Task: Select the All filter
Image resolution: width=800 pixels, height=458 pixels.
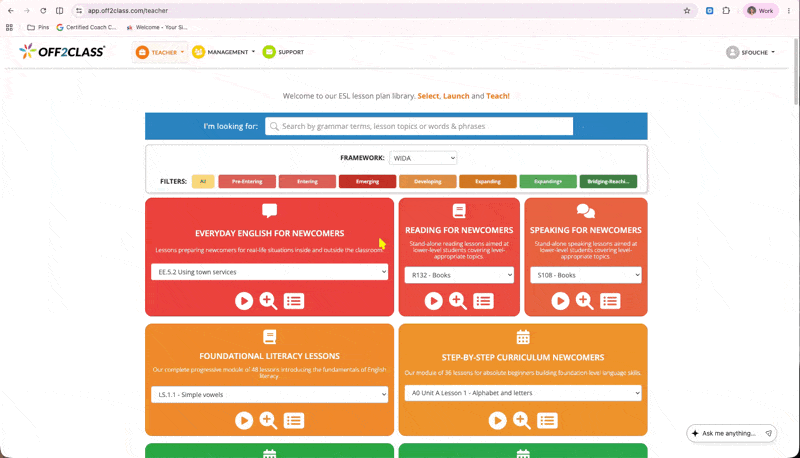Action: point(203,182)
